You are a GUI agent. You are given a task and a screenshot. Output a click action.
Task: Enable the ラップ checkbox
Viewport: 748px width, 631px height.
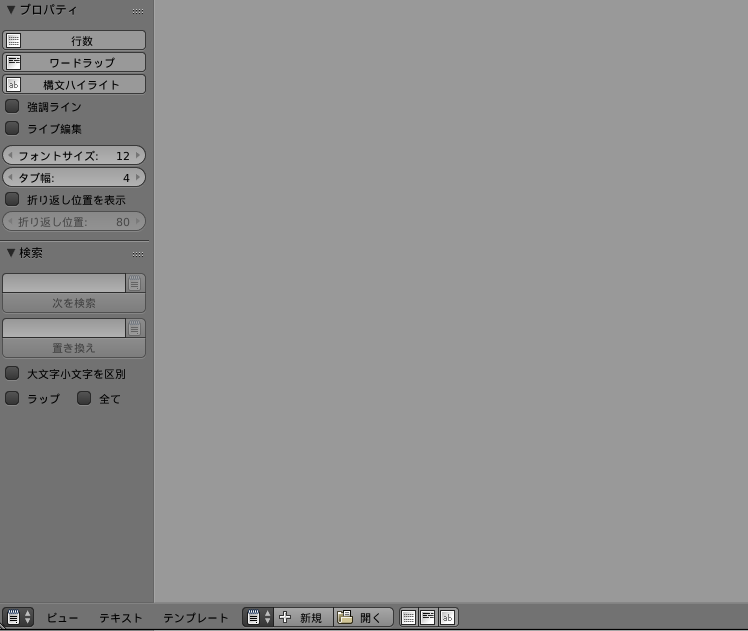click(12, 398)
